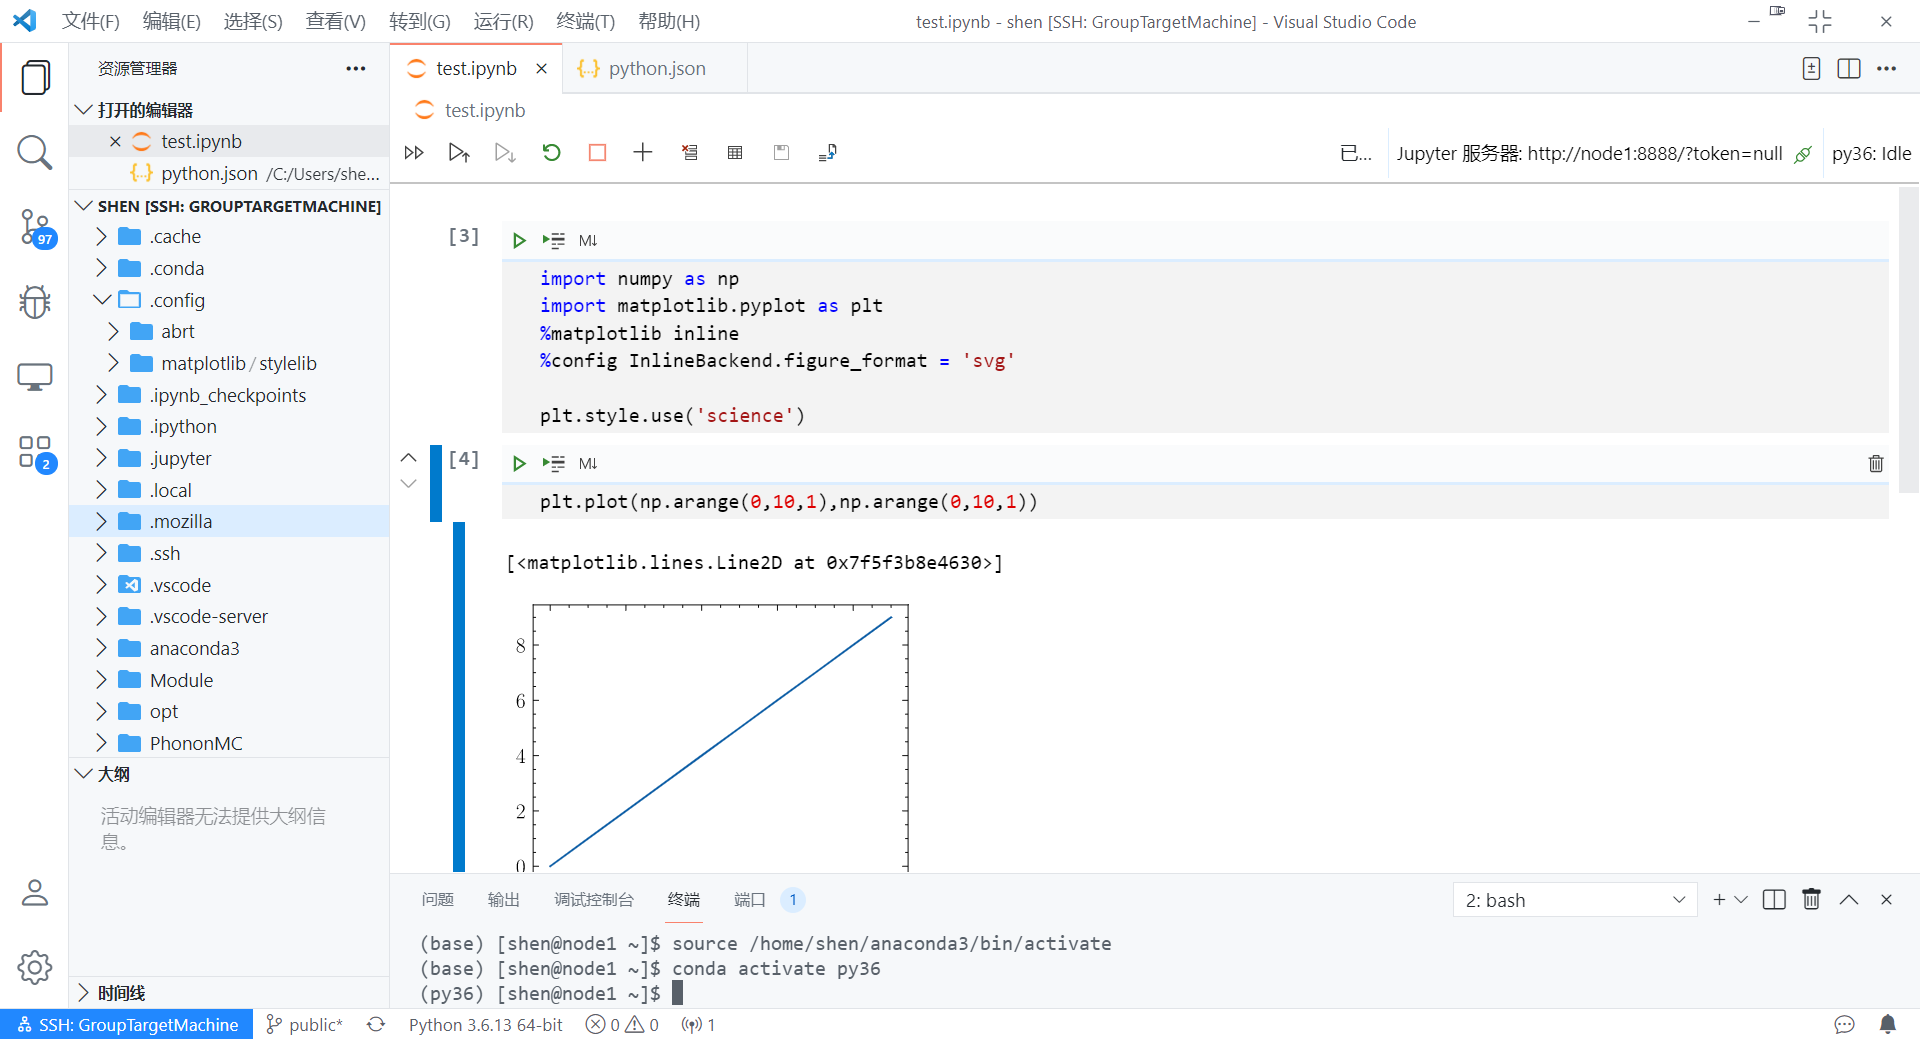
Task: Open the terminal selector '2: bash' dropdown
Action: (1575, 900)
